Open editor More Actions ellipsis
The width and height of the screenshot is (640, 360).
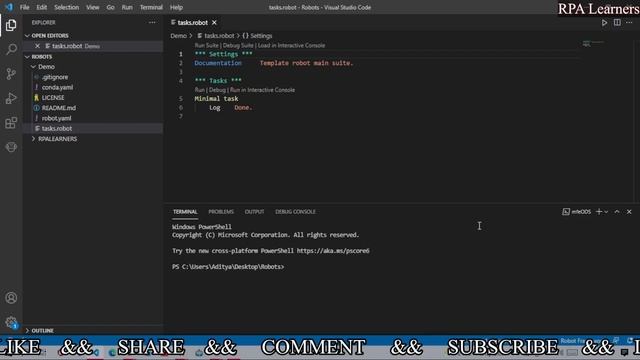pyautogui.click(x=629, y=22)
